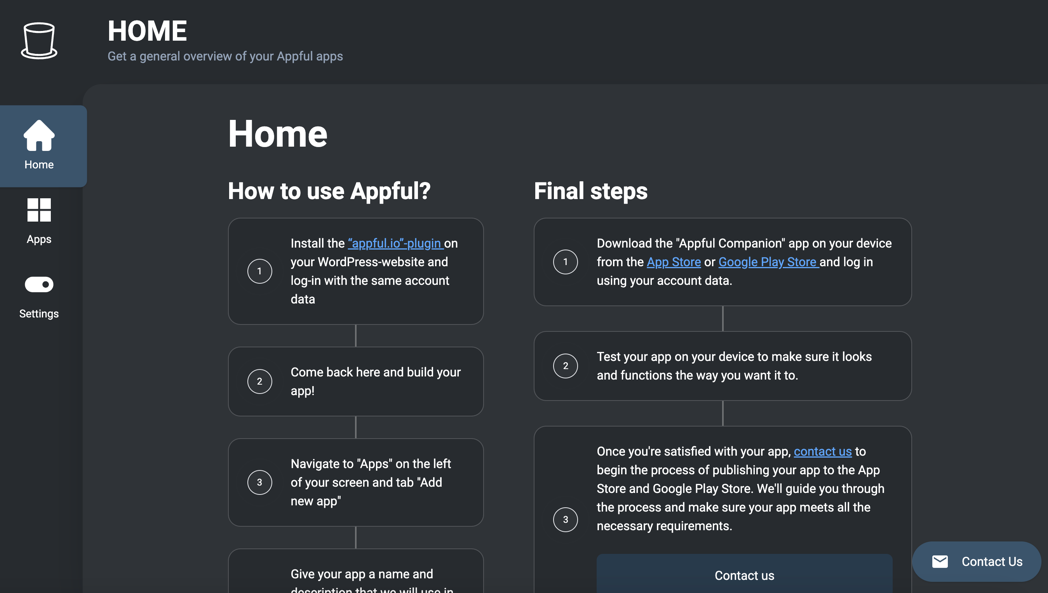Screen dimensions: 1048x593
Task: Open the Google Play Store link
Action: [x=767, y=262]
